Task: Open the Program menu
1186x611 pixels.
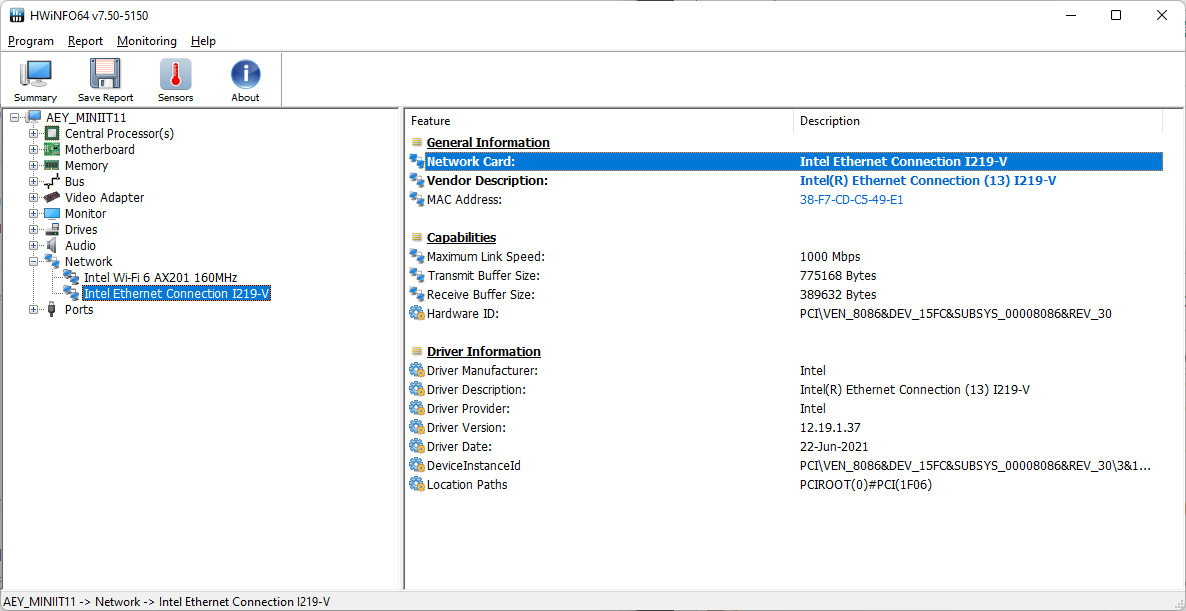Action: click(31, 41)
